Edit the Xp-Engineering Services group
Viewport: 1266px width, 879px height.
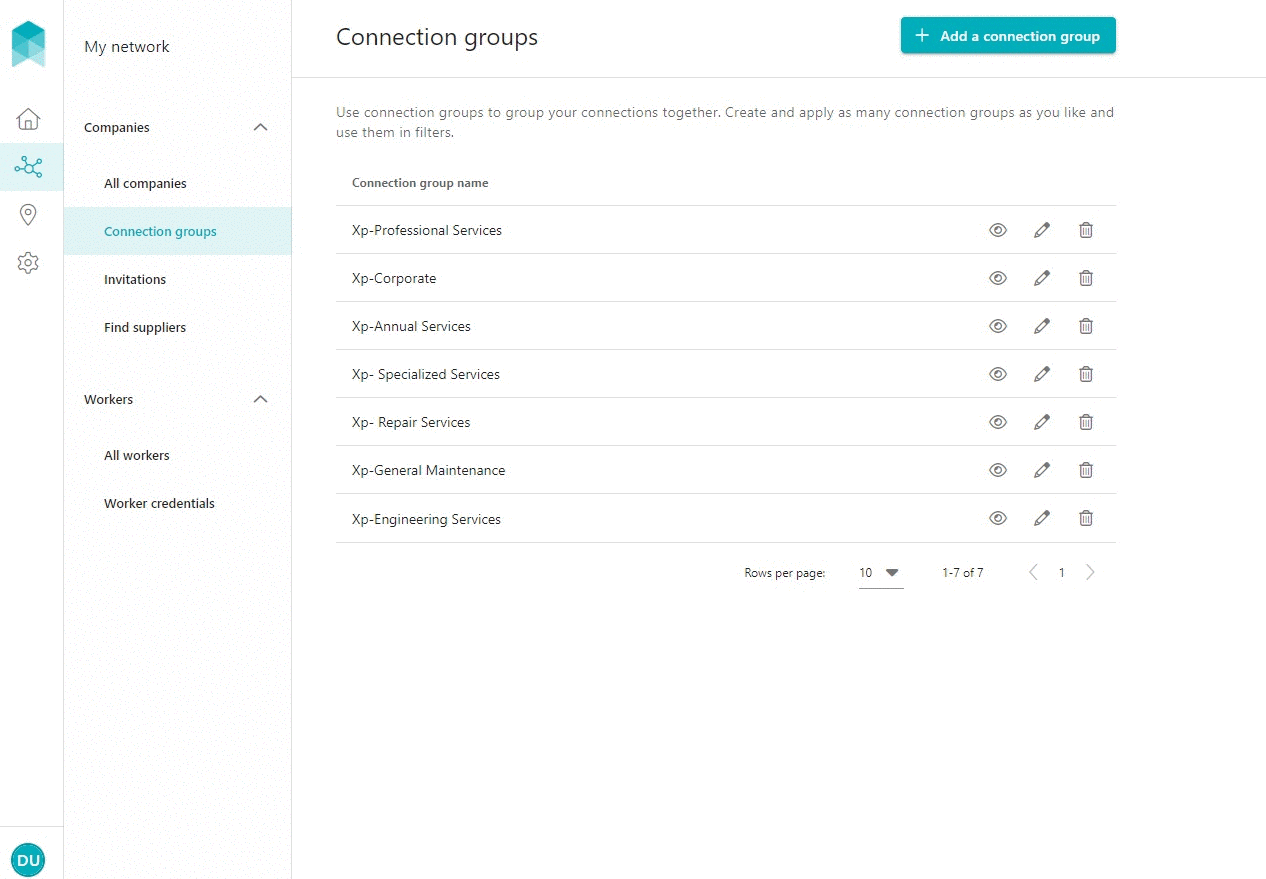tap(1042, 518)
